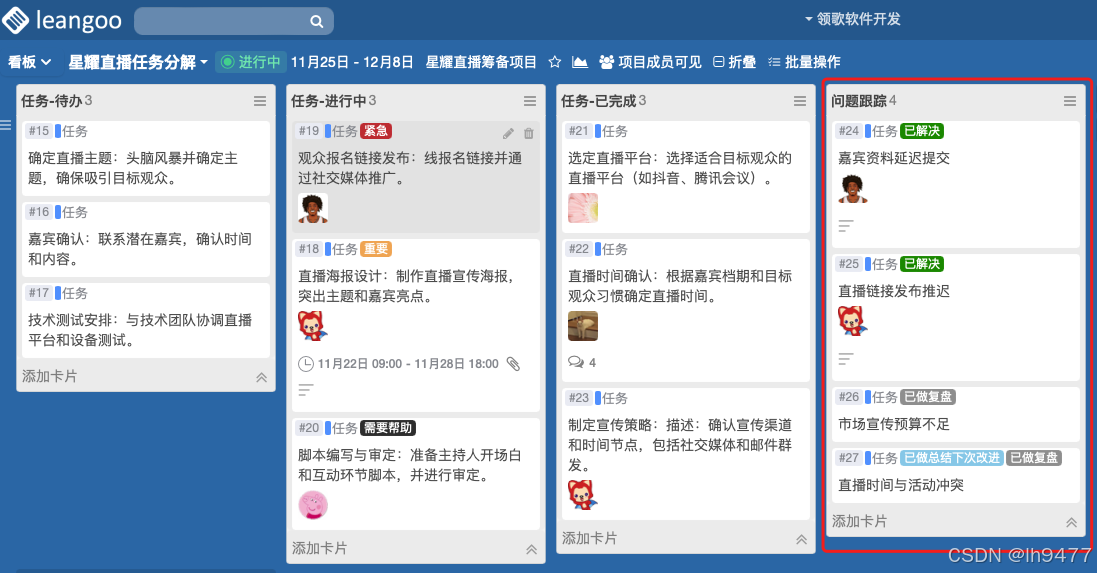
Task: Click 添加卡片 in the 任务-待办 list
Action: click(50, 376)
